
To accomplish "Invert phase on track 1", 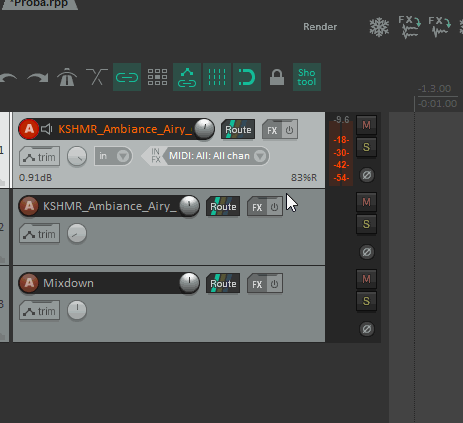I will [x=367, y=175].
